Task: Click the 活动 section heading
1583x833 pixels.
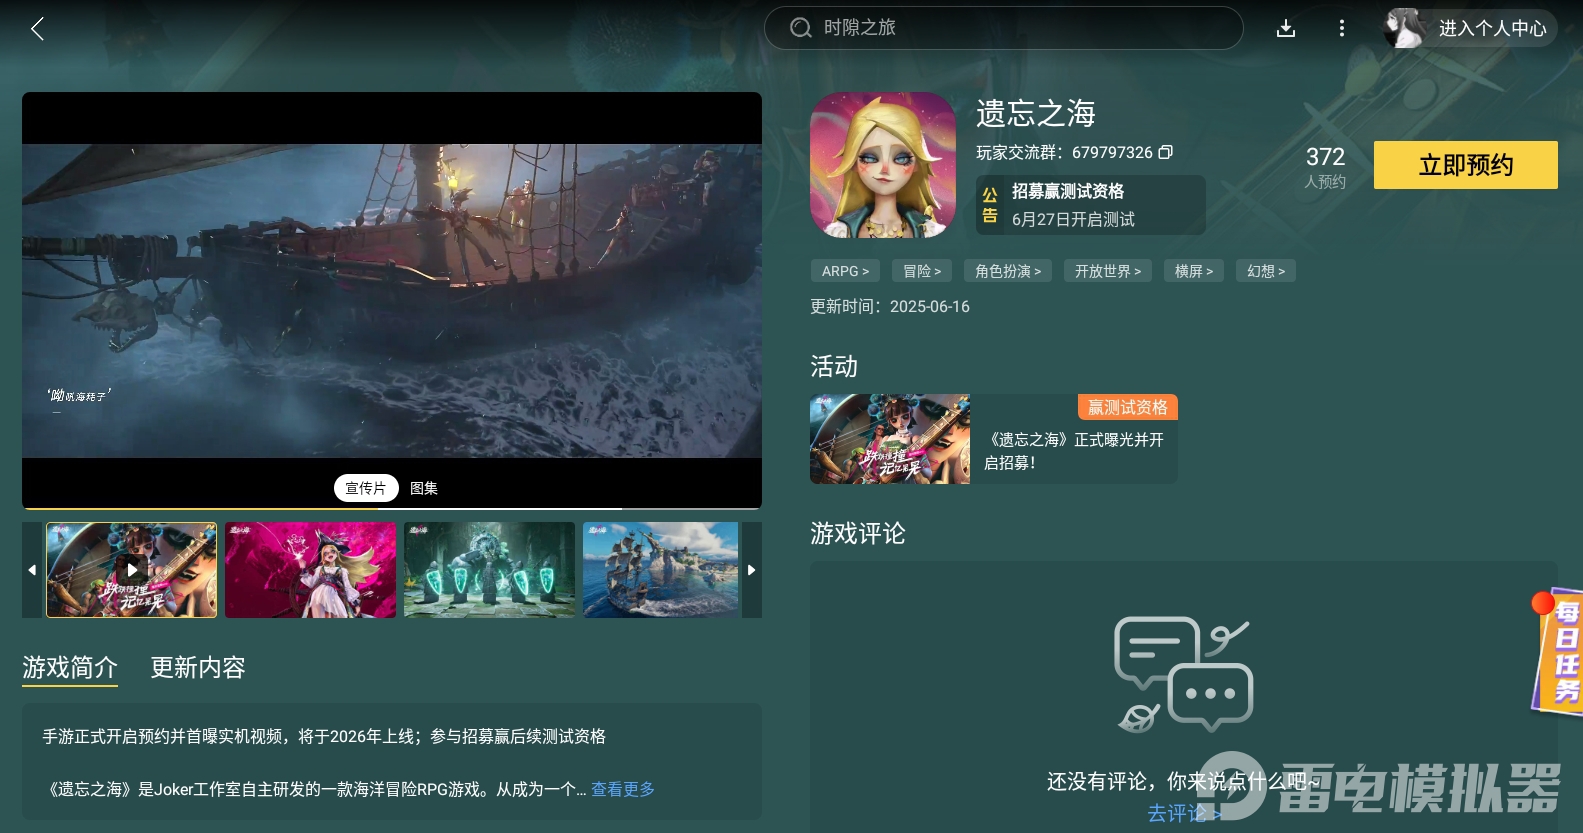Action: [x=834, y=367]
